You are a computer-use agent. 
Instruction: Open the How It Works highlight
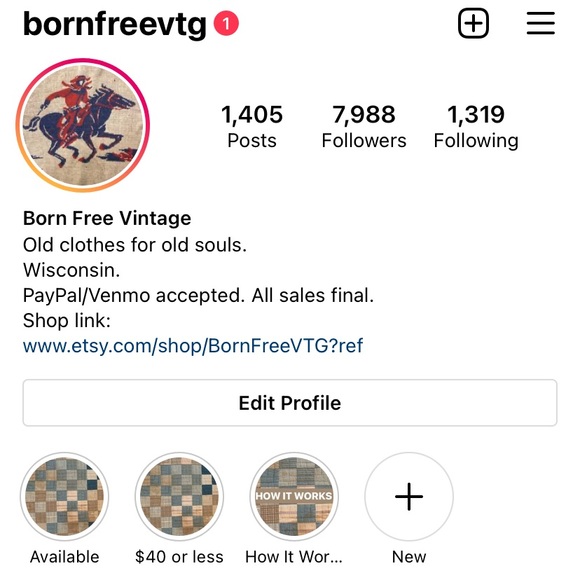click(294, 496)
